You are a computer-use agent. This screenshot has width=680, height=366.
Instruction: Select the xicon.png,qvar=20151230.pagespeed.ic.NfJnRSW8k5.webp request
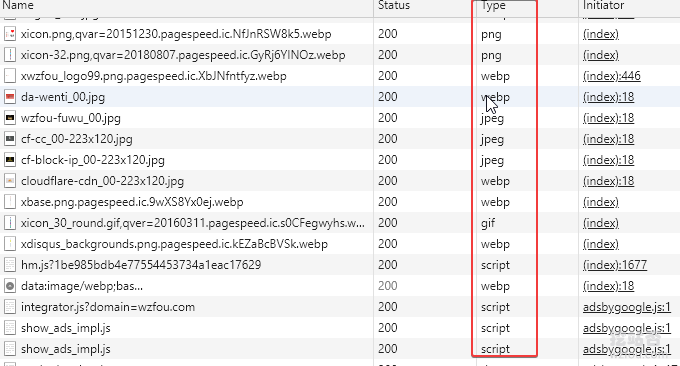coord(176,34)
